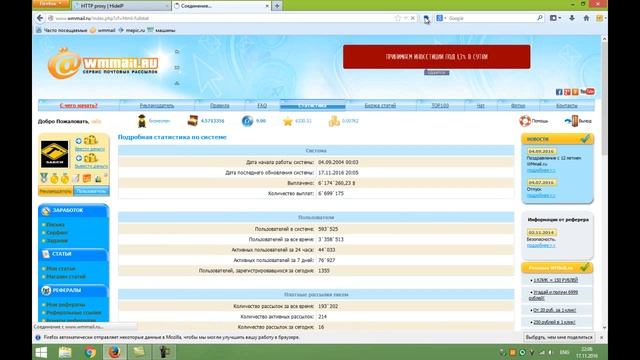This screenshot has width=640, height=360.
Task: Click 'подробнее' under 'Безопасность' referrer info
Action: tap(541, 245)
